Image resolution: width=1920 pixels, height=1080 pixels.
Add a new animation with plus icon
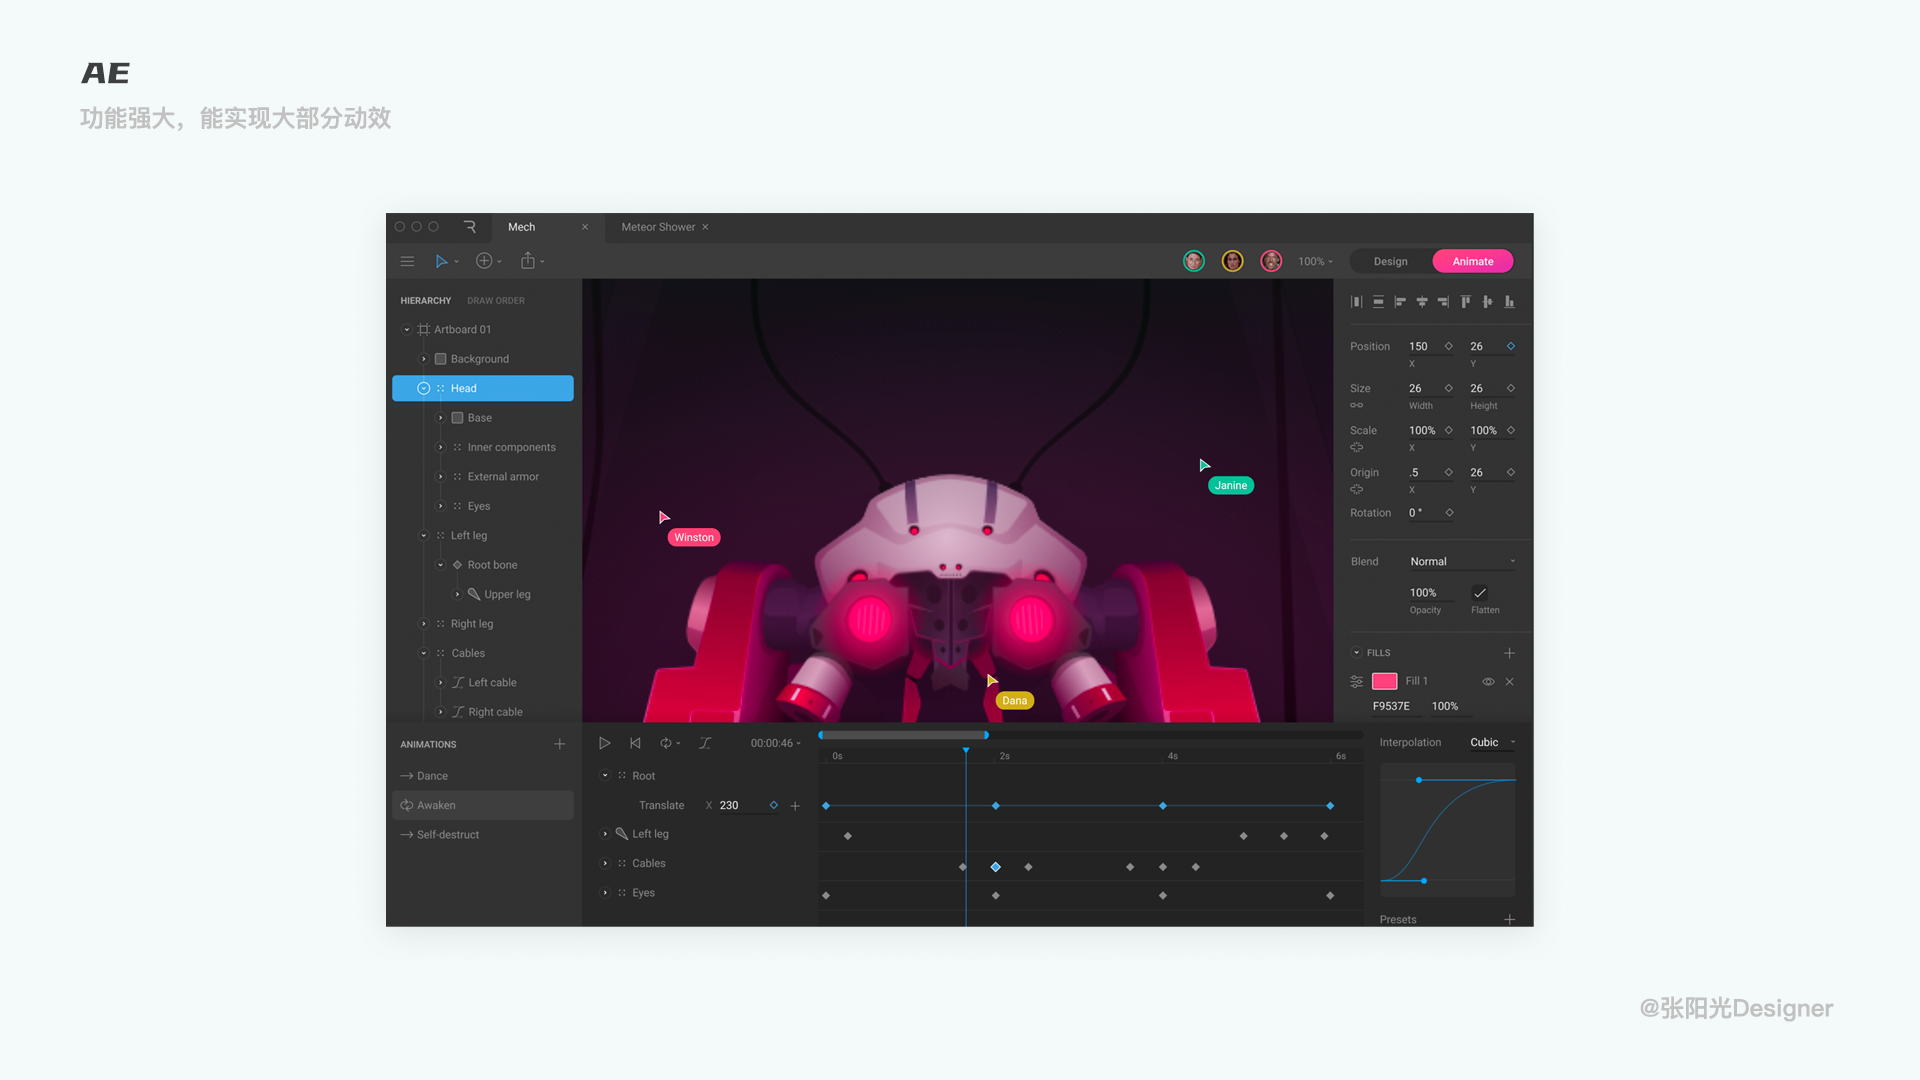pos(560,744)
